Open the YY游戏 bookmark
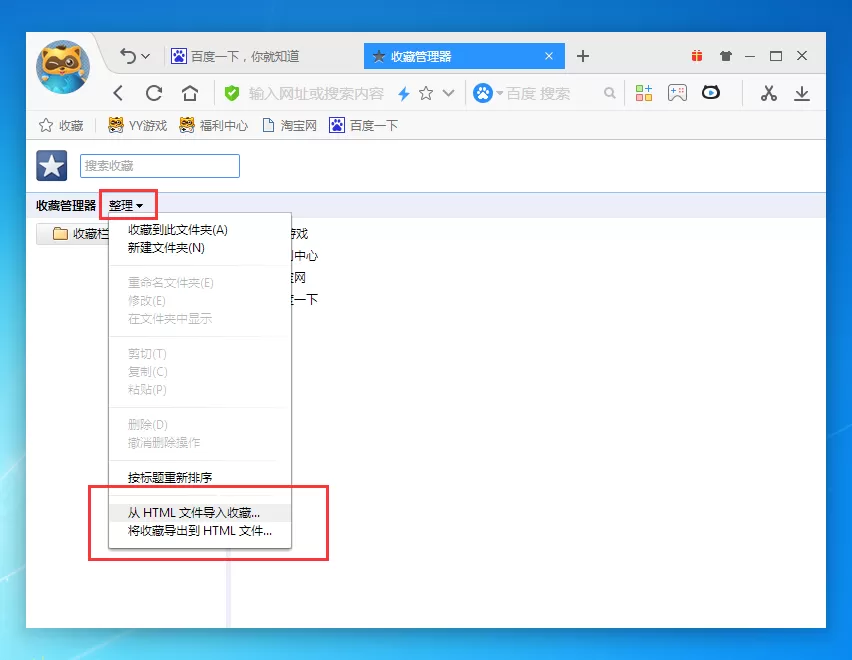This screenshot has width=852, height=660. 137,125
